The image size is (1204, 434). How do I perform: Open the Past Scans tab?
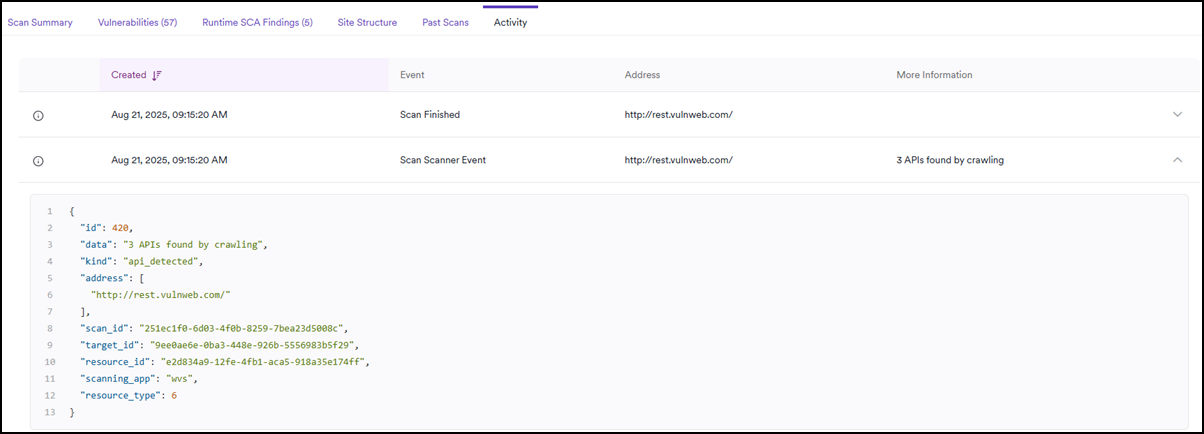(445, 22)
